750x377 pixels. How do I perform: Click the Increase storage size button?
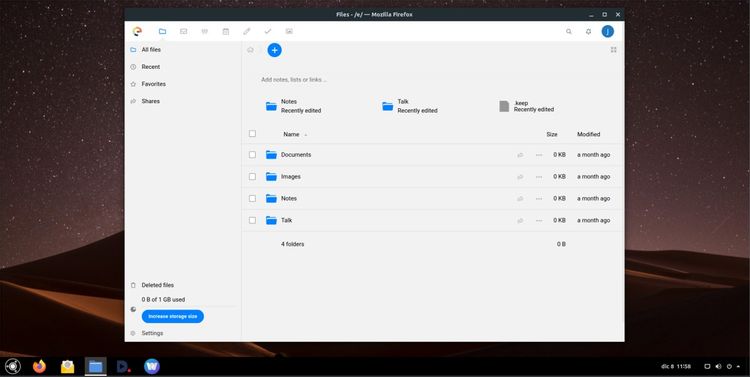click(x=173, y=316)
